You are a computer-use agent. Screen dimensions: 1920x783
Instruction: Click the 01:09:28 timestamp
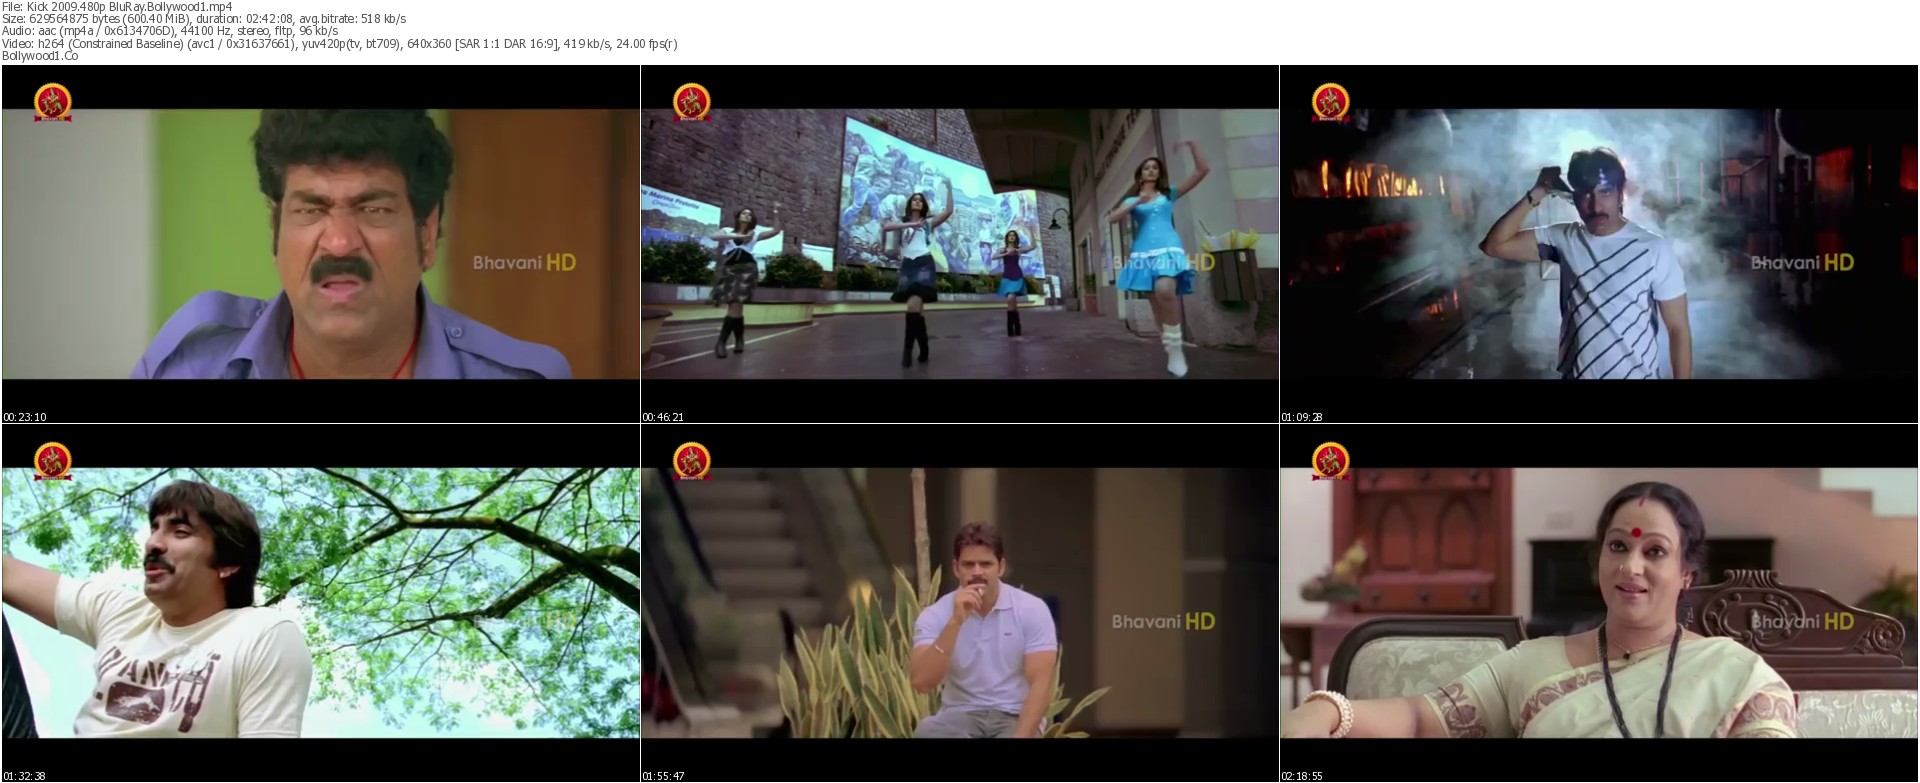1303,417
